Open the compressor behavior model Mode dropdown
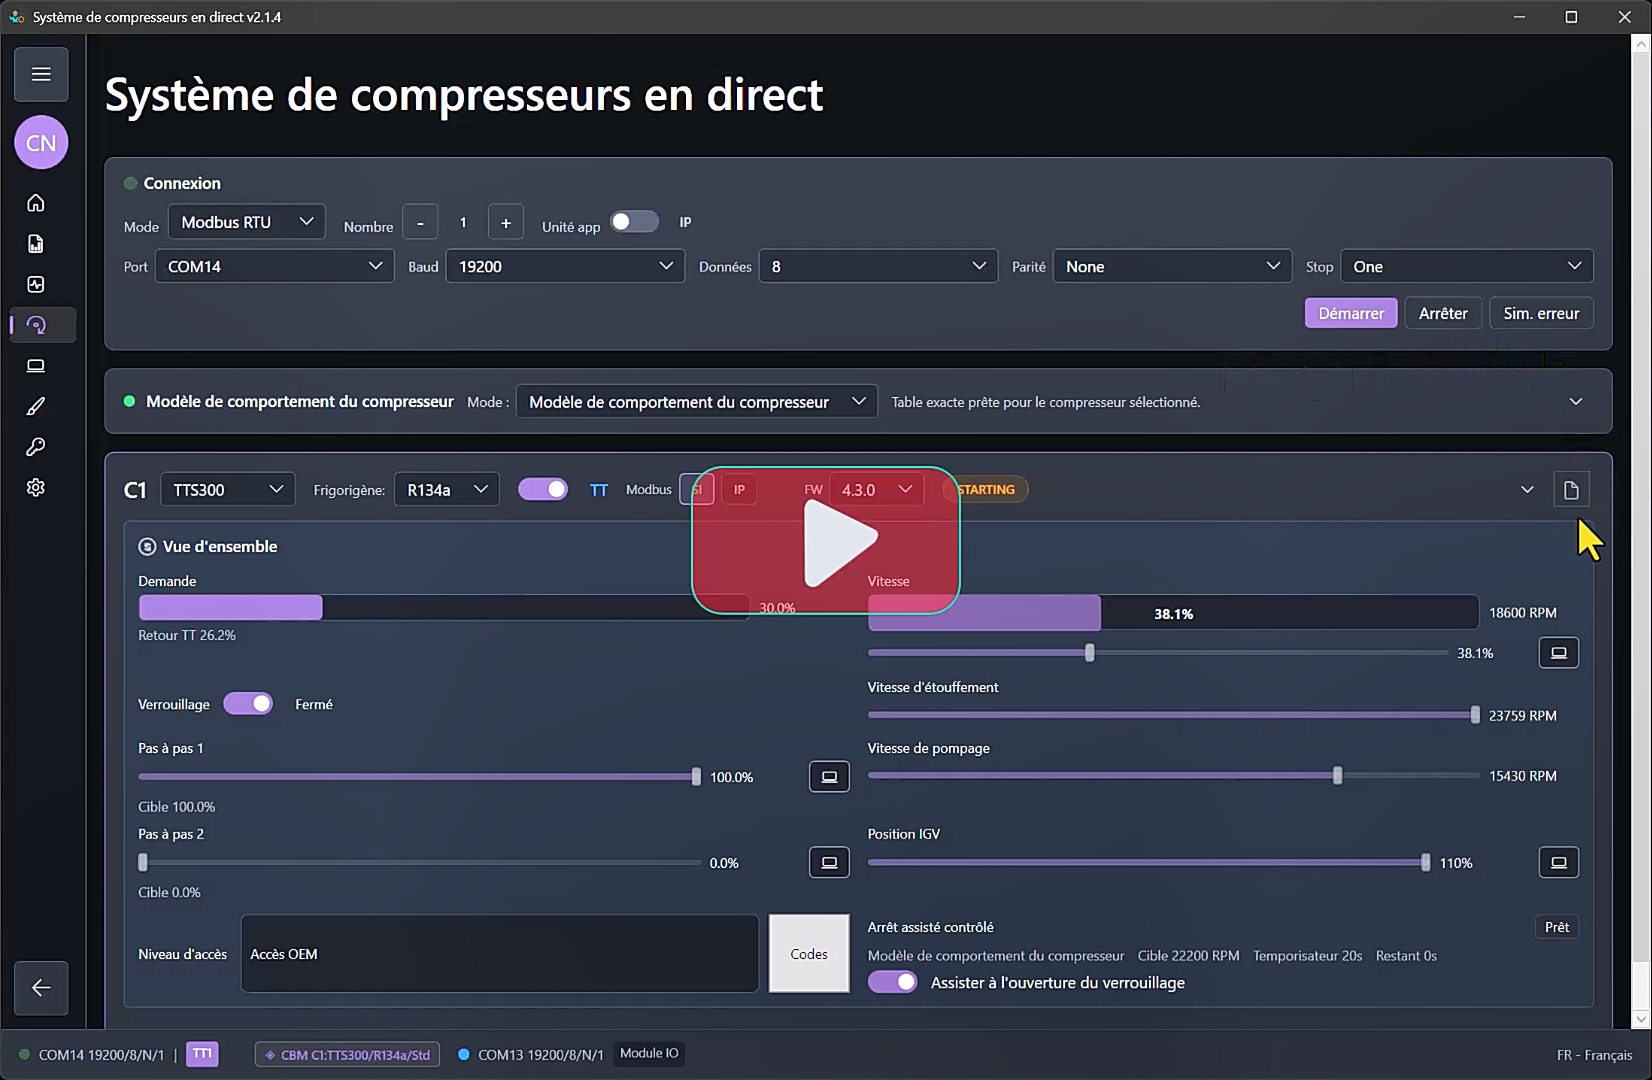This screenshot has width=1652, height=1080. (x=697, y=402)
